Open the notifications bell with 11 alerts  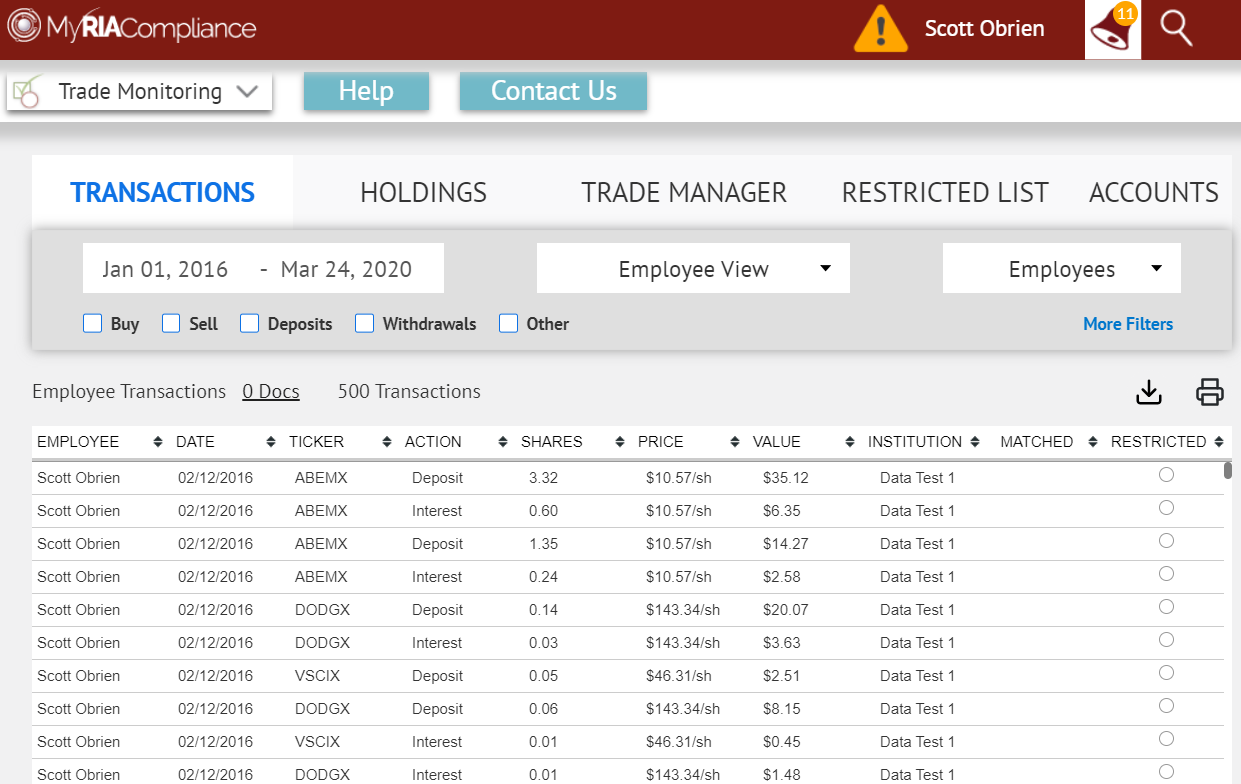pyautogui.click(x=1112, y=29)
